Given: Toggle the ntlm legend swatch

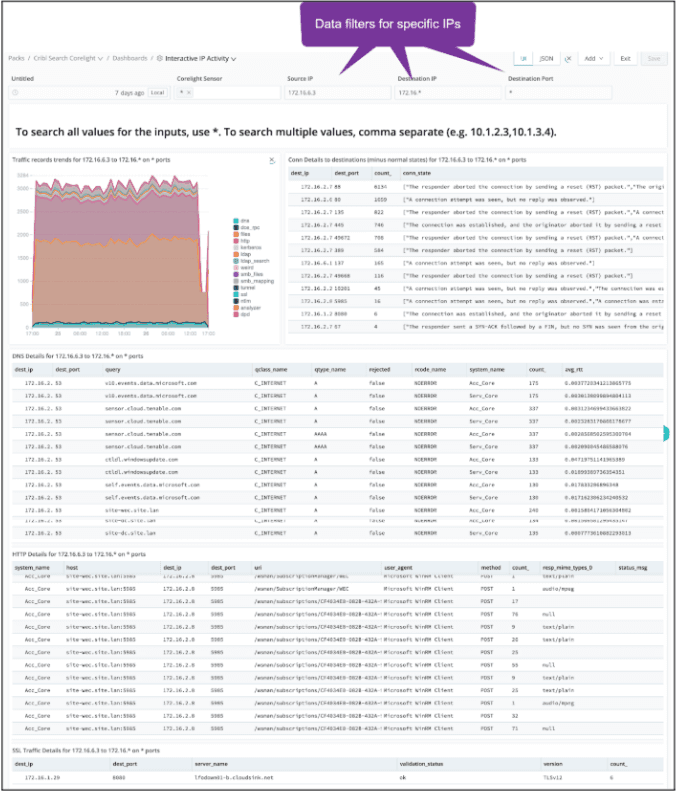Looking at the screenshot, I should (236, 301).
